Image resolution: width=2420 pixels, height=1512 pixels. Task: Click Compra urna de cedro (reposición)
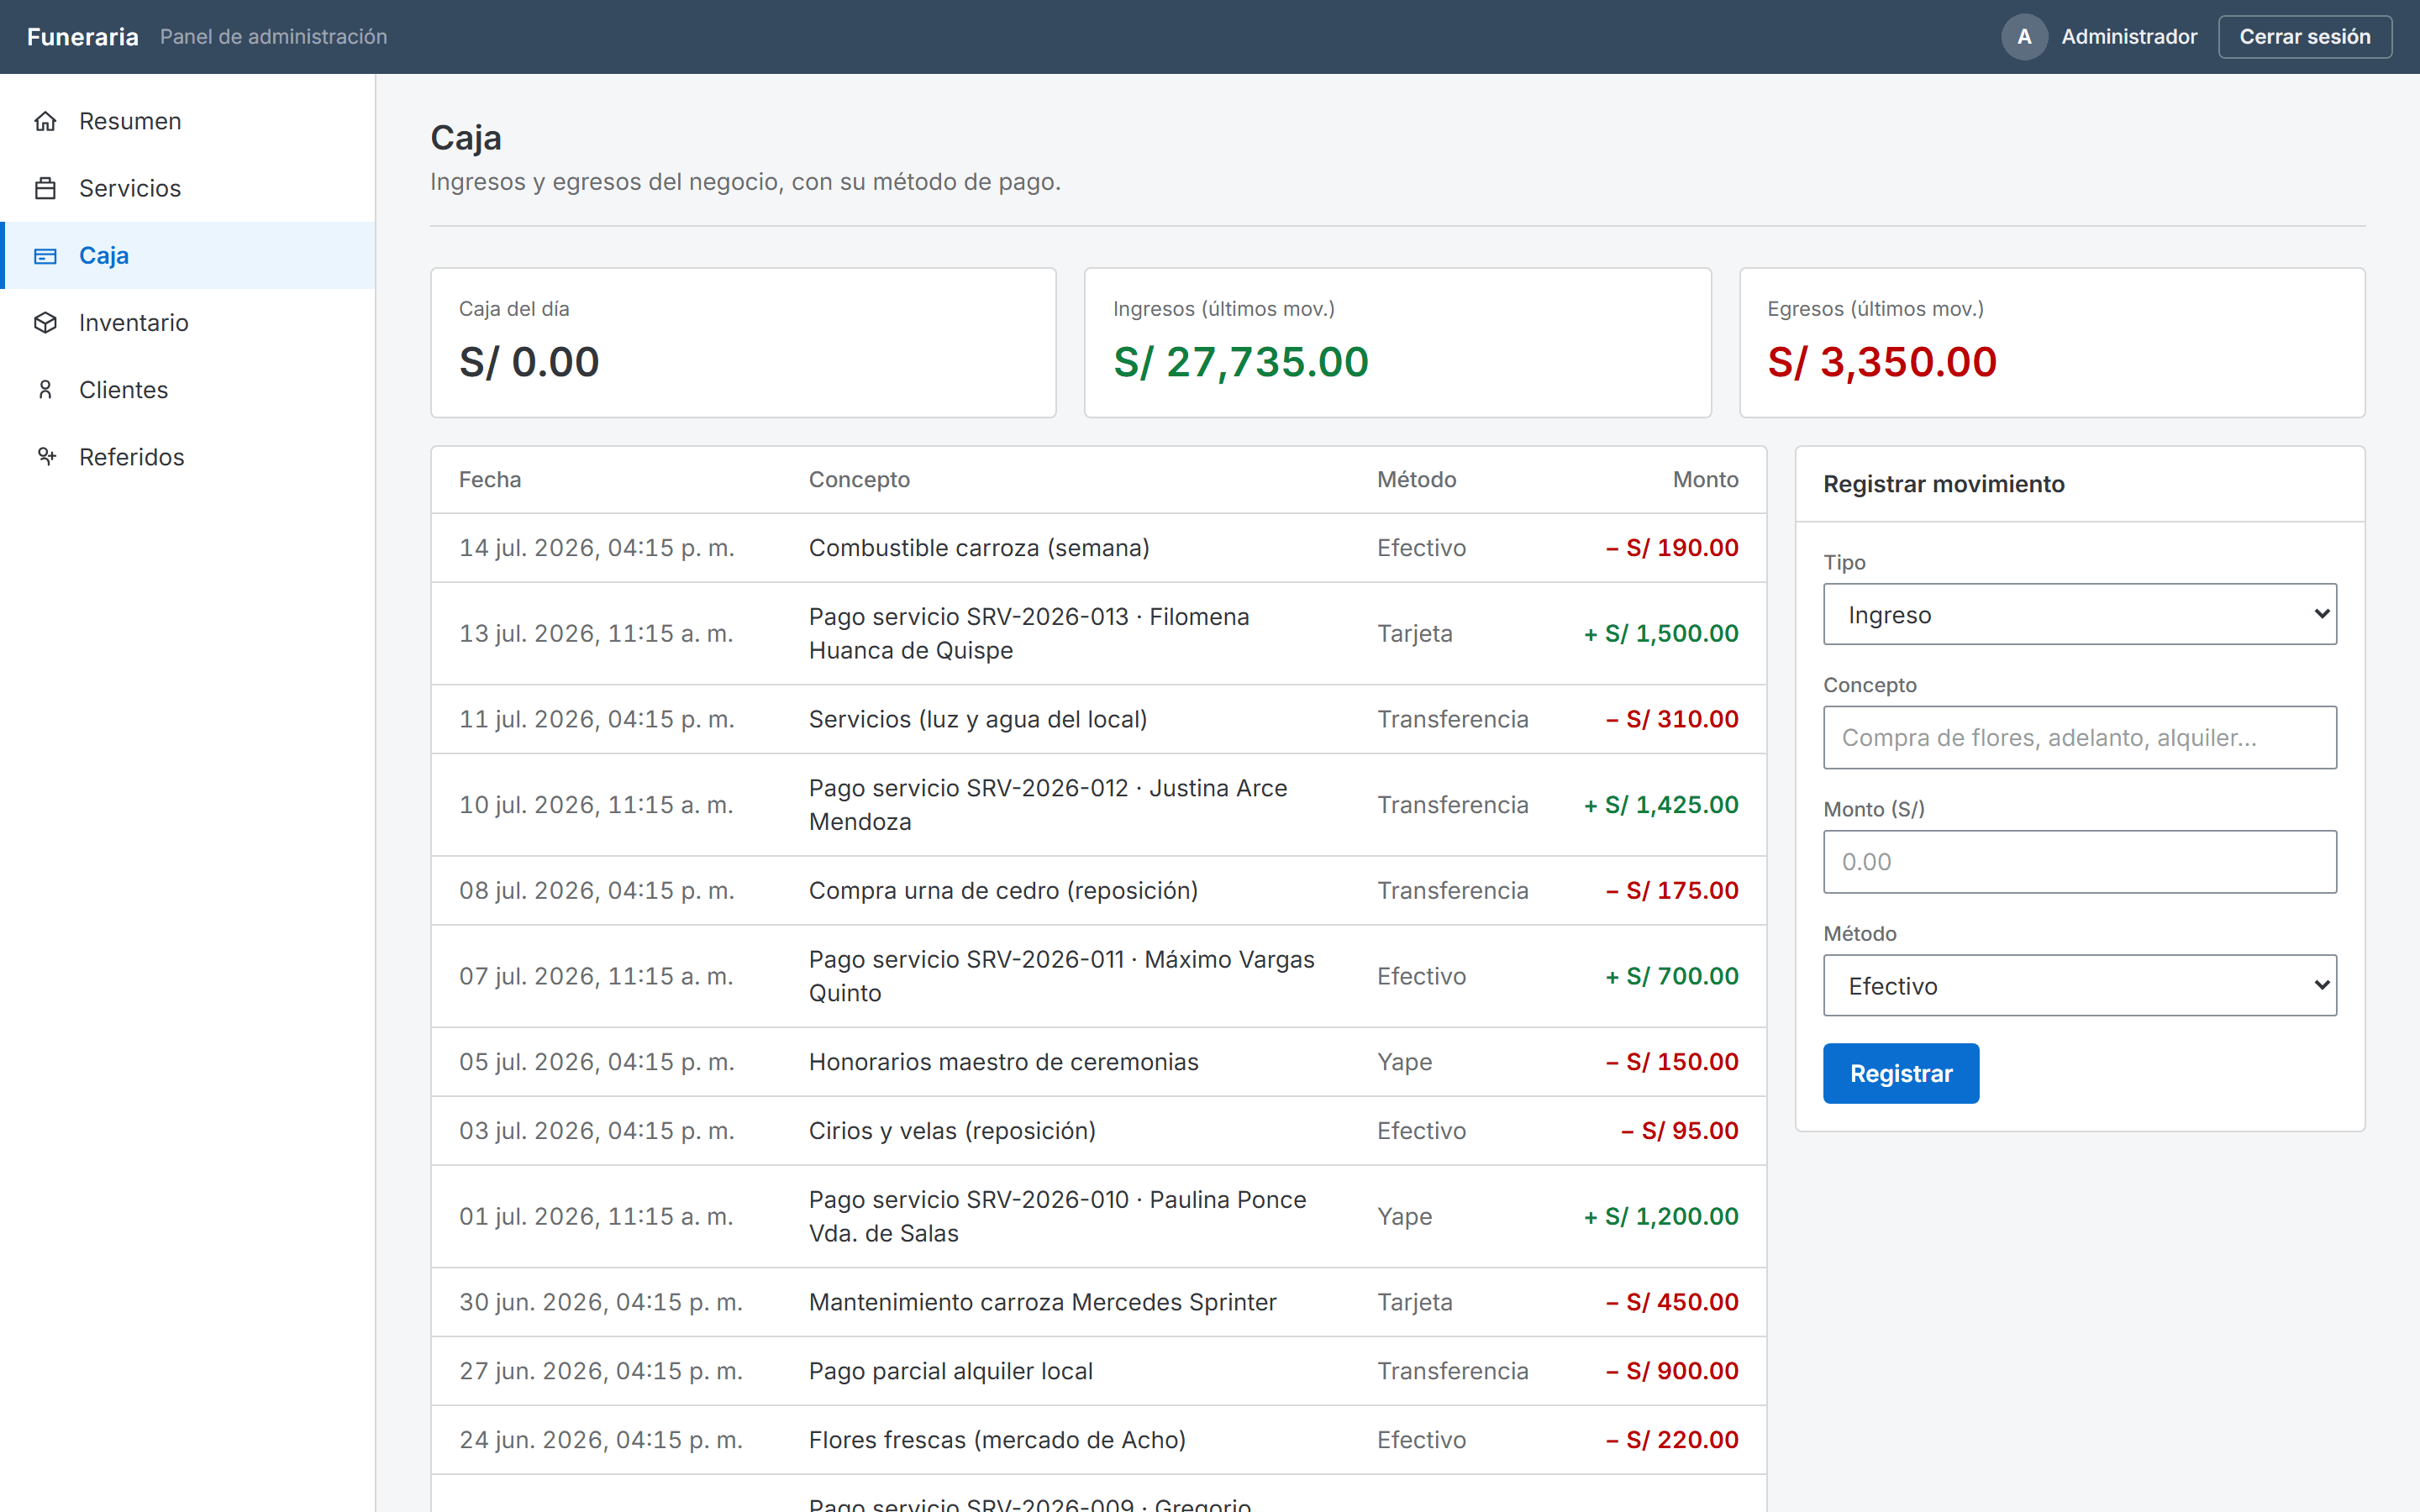(1003, 890)
